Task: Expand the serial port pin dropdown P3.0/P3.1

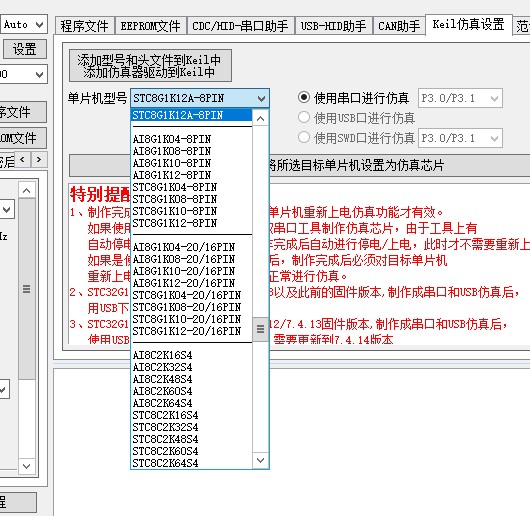Action: [460, 98]
